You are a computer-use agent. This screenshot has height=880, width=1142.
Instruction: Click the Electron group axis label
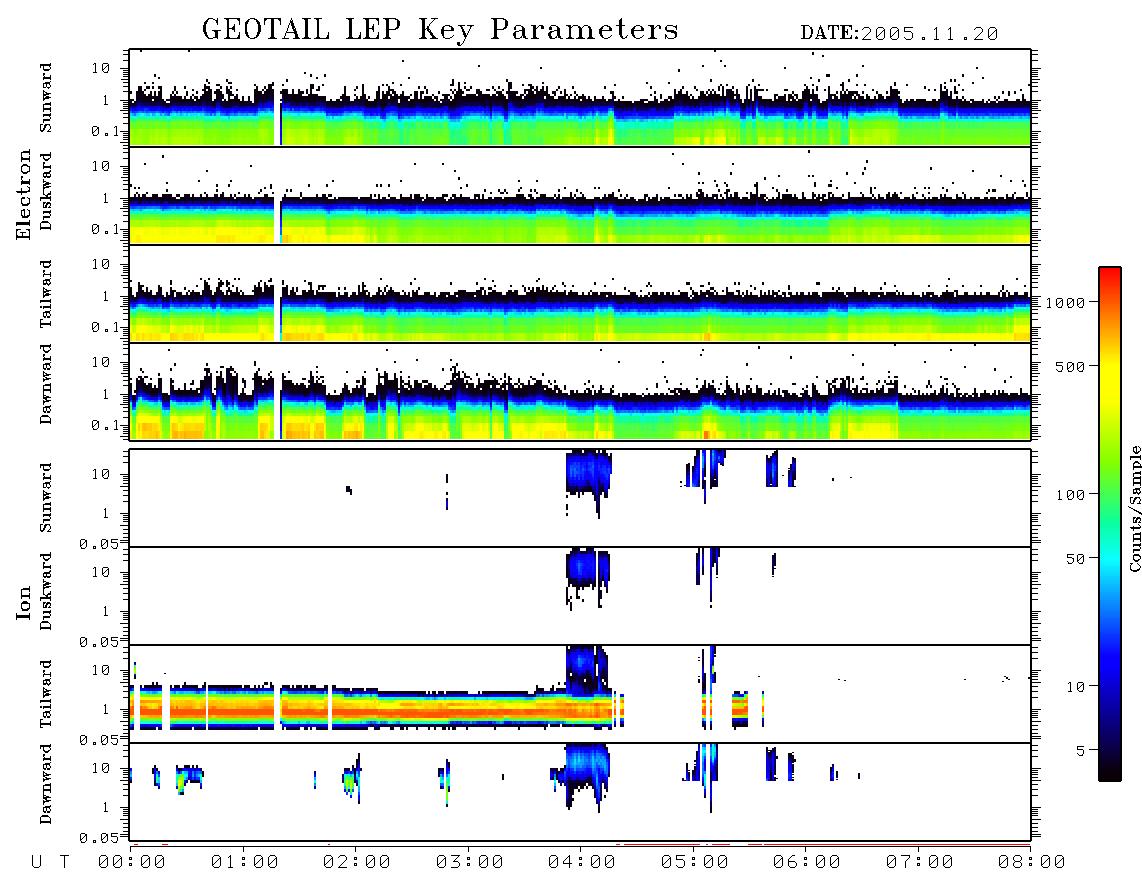tap(24, 194)
